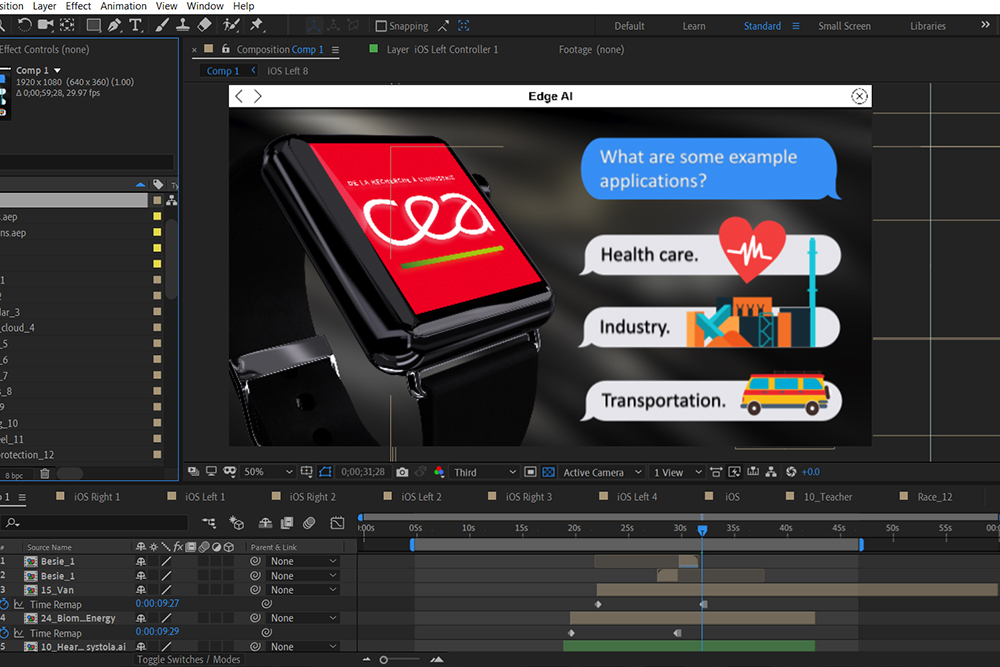
Task: Click the 8 bpc color depth button
Action: point(14,475)
